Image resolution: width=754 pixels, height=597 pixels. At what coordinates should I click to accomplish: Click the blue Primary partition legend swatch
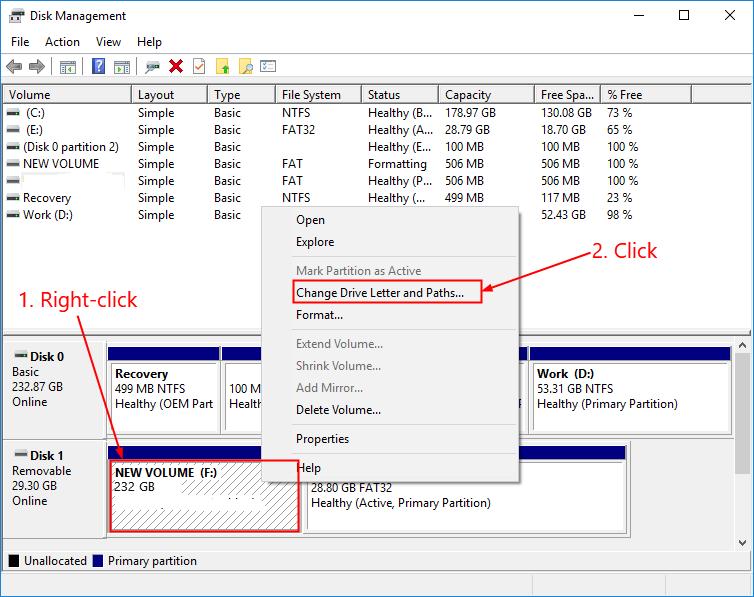tap(98, 560)
